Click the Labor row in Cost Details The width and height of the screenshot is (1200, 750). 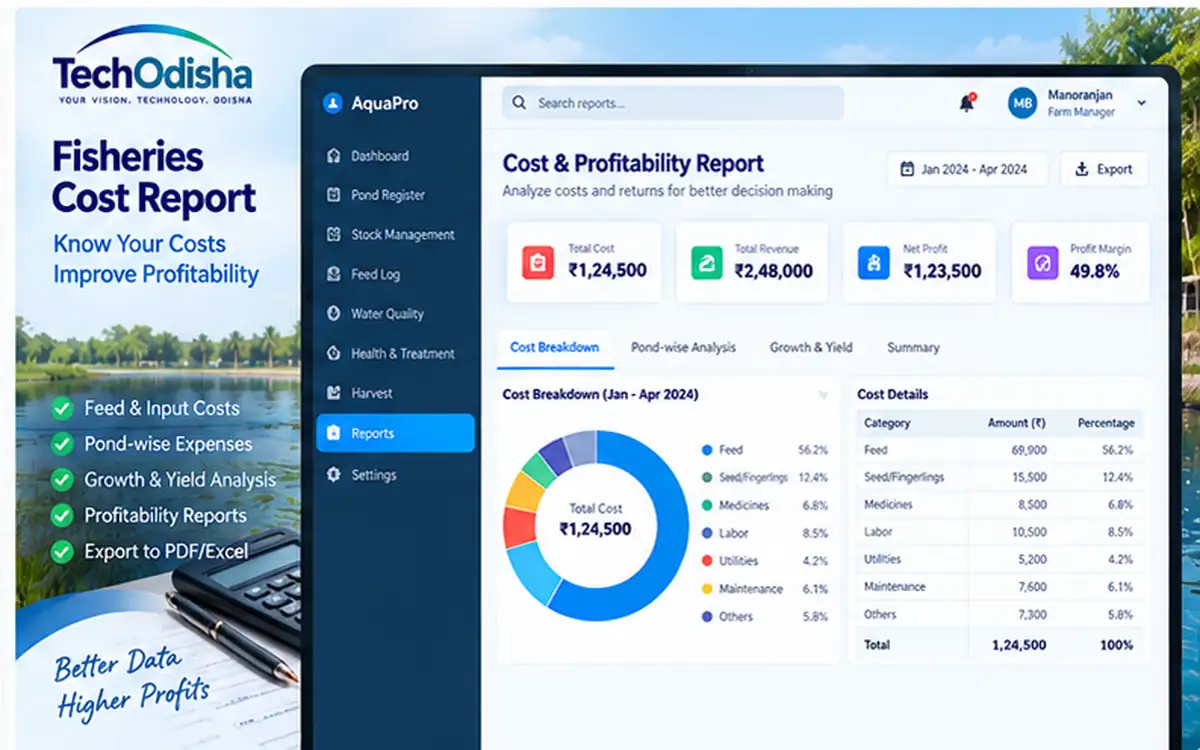coord(998,532)
